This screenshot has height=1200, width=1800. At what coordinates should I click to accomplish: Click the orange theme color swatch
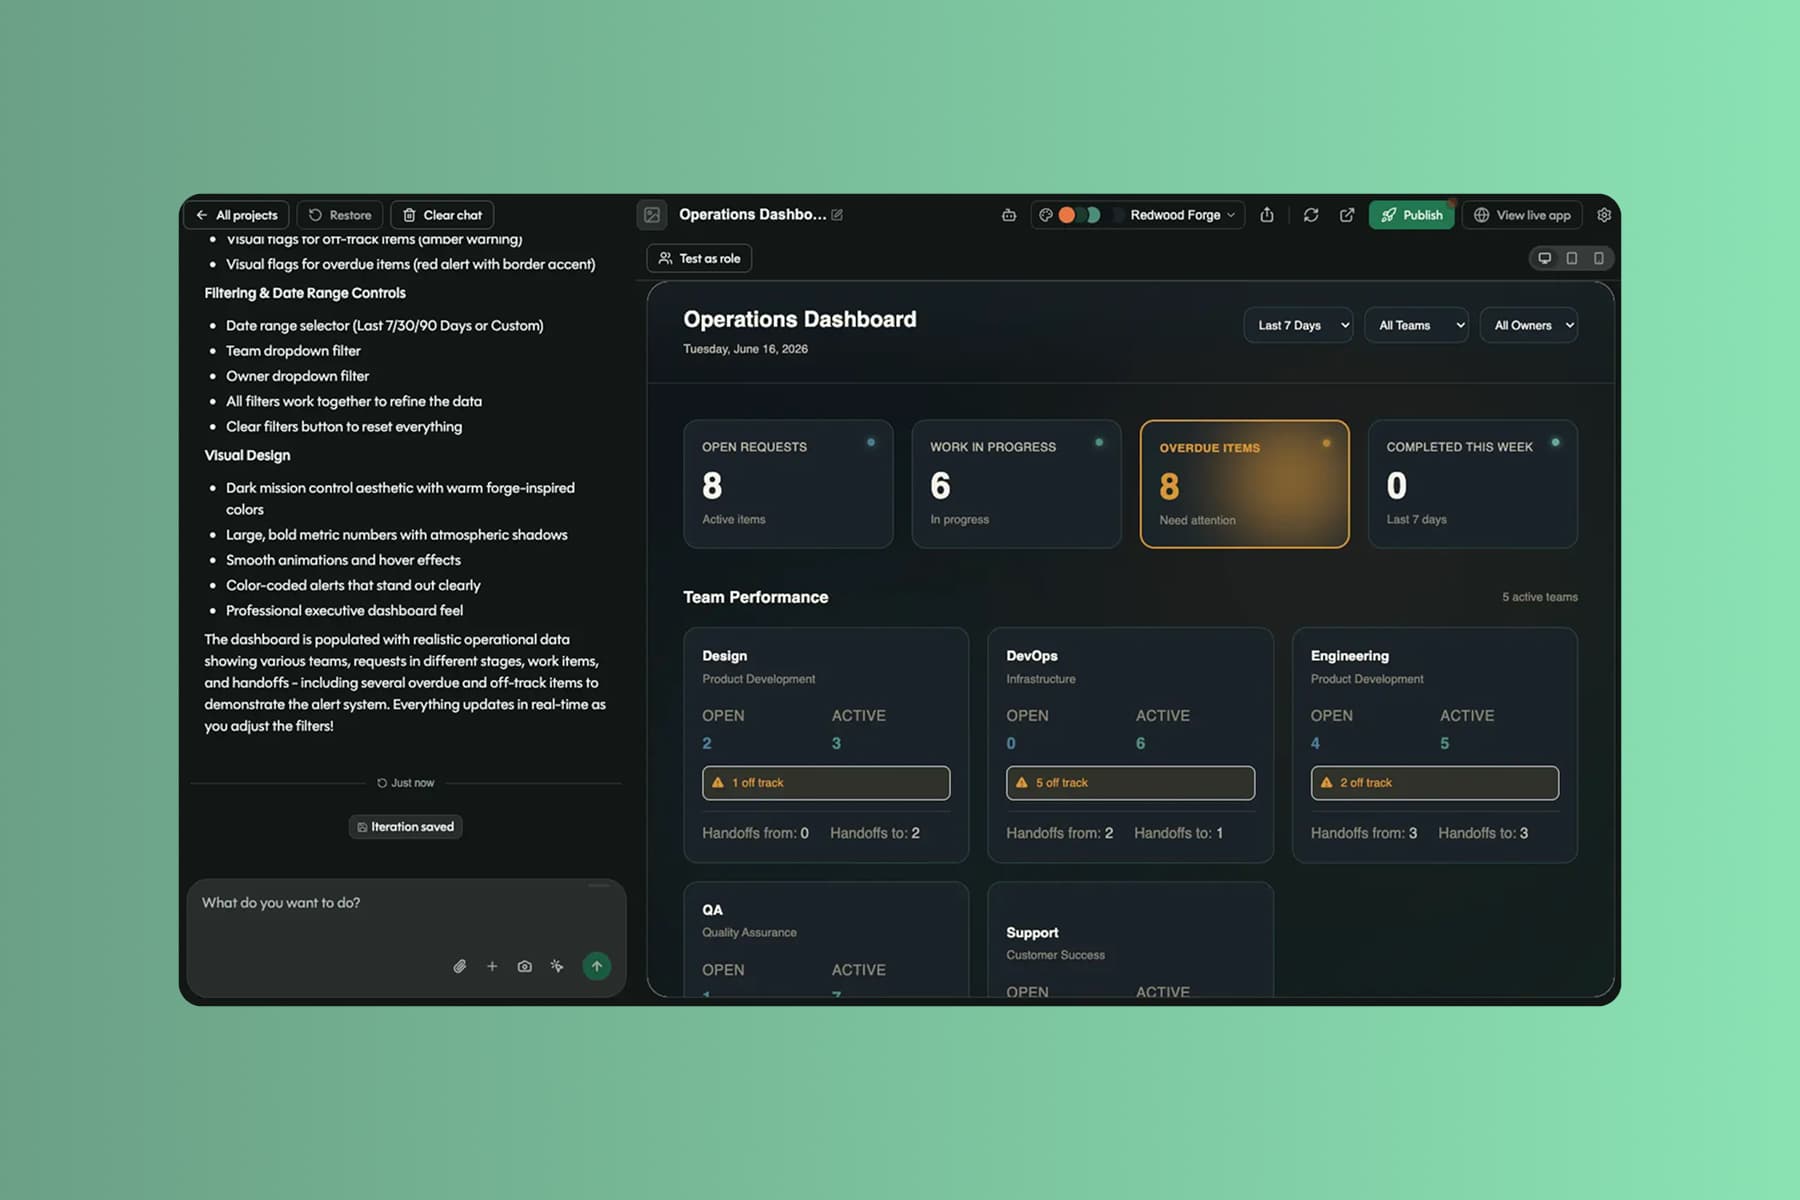pos(1067,215)
